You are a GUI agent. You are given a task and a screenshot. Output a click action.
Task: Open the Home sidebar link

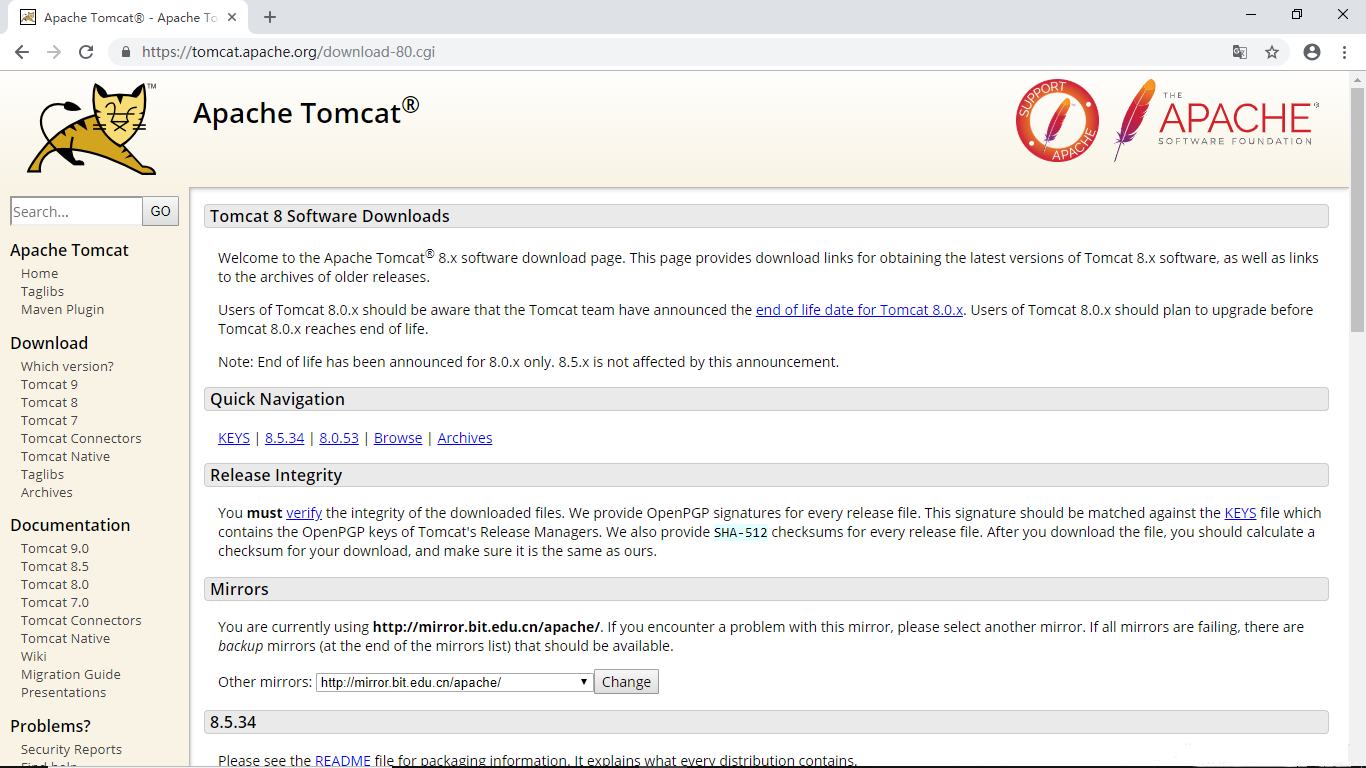pyautogui.click(x=39, y=273)
